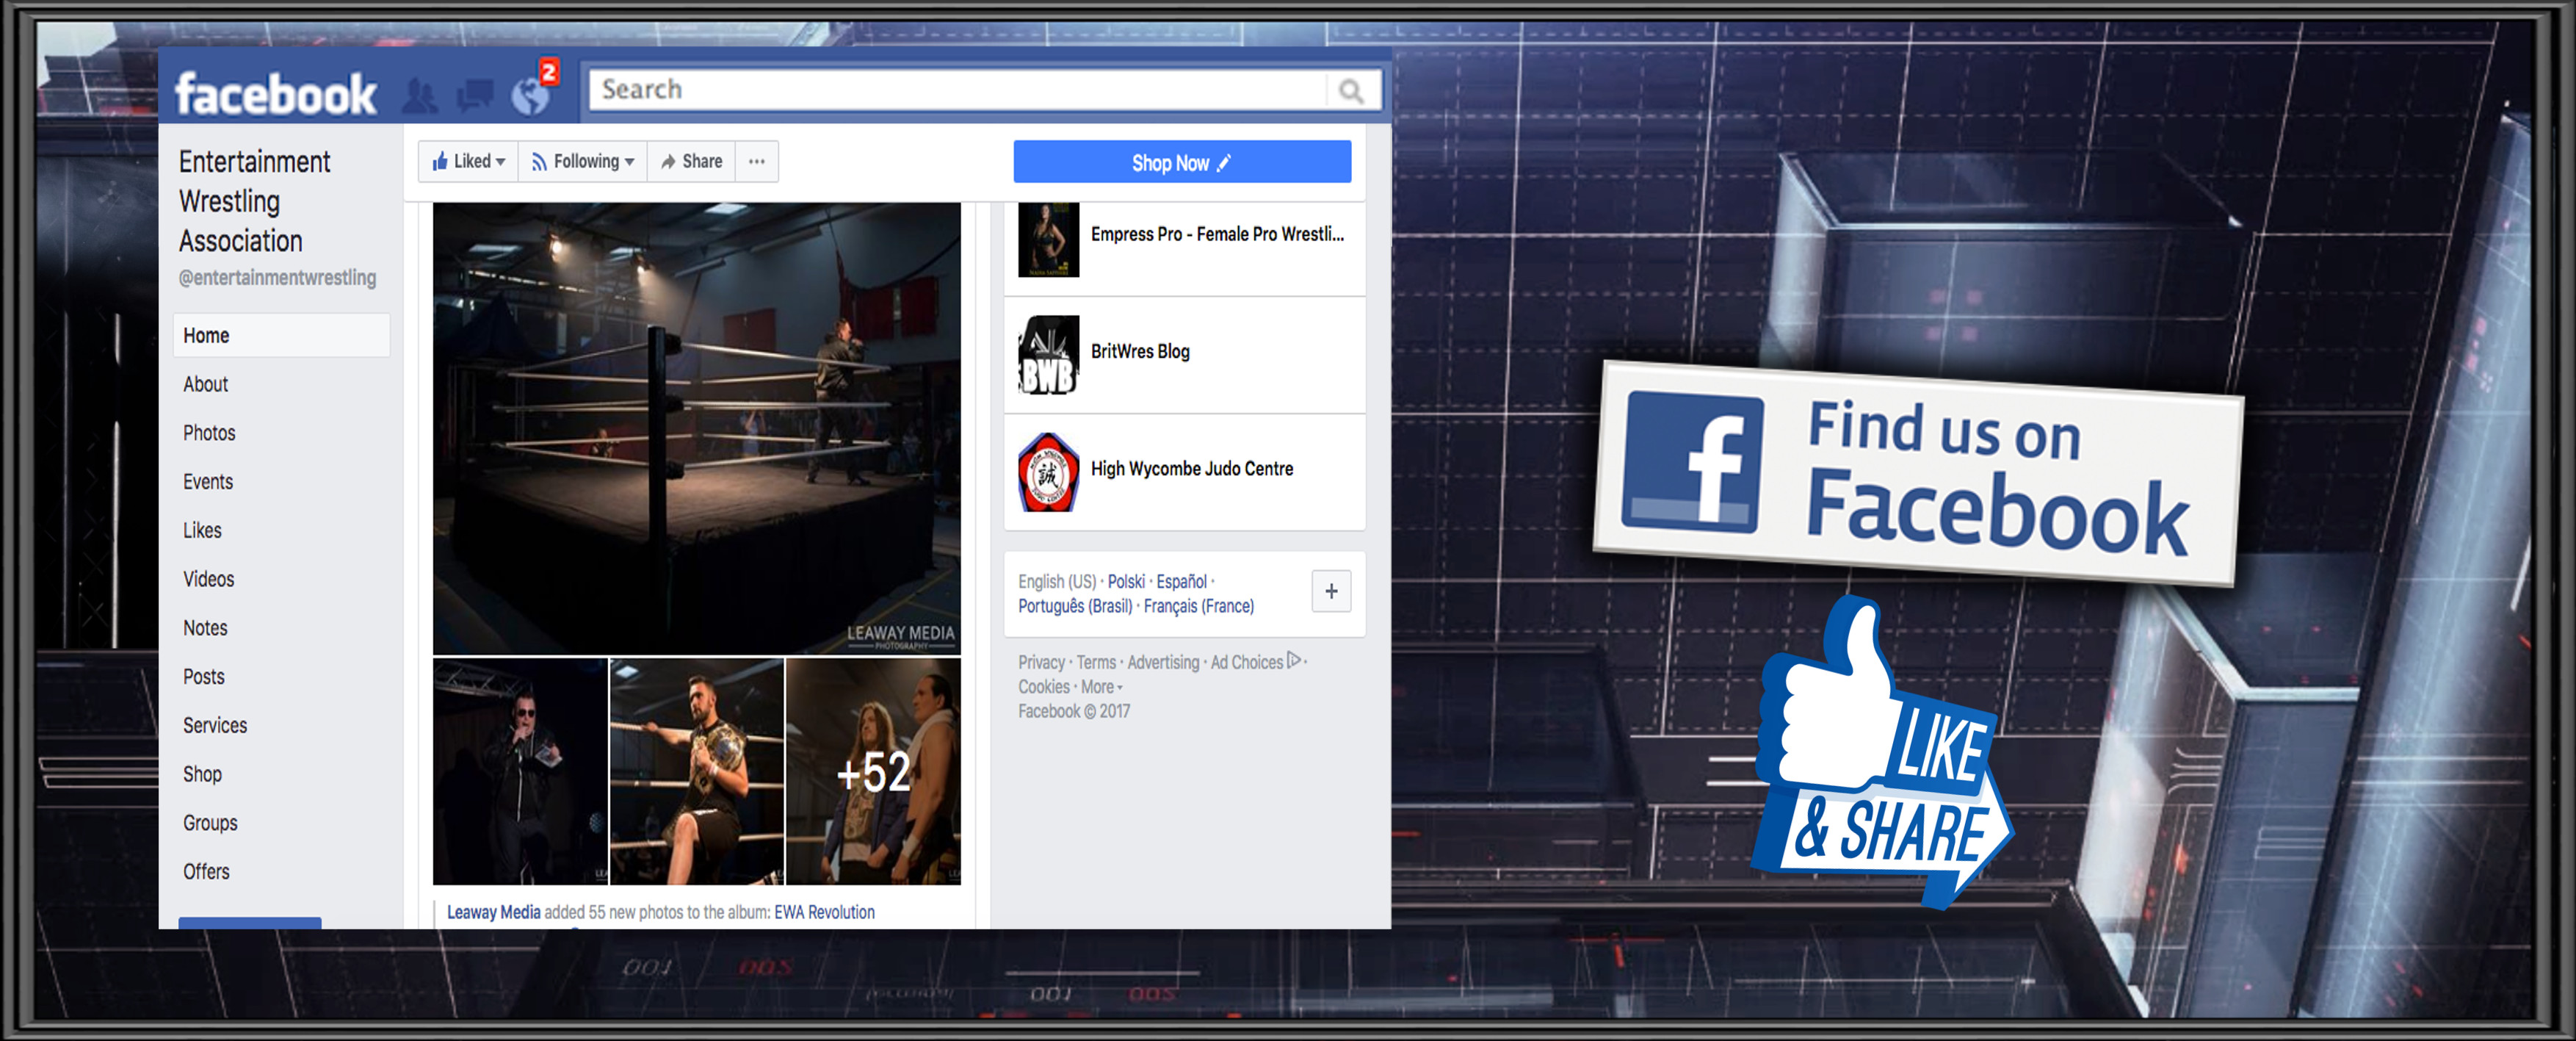The width and height of the screenshot is (2576, 1041).
Task: Expand the More footer dropdown
Action: (x=1101, y=687)
